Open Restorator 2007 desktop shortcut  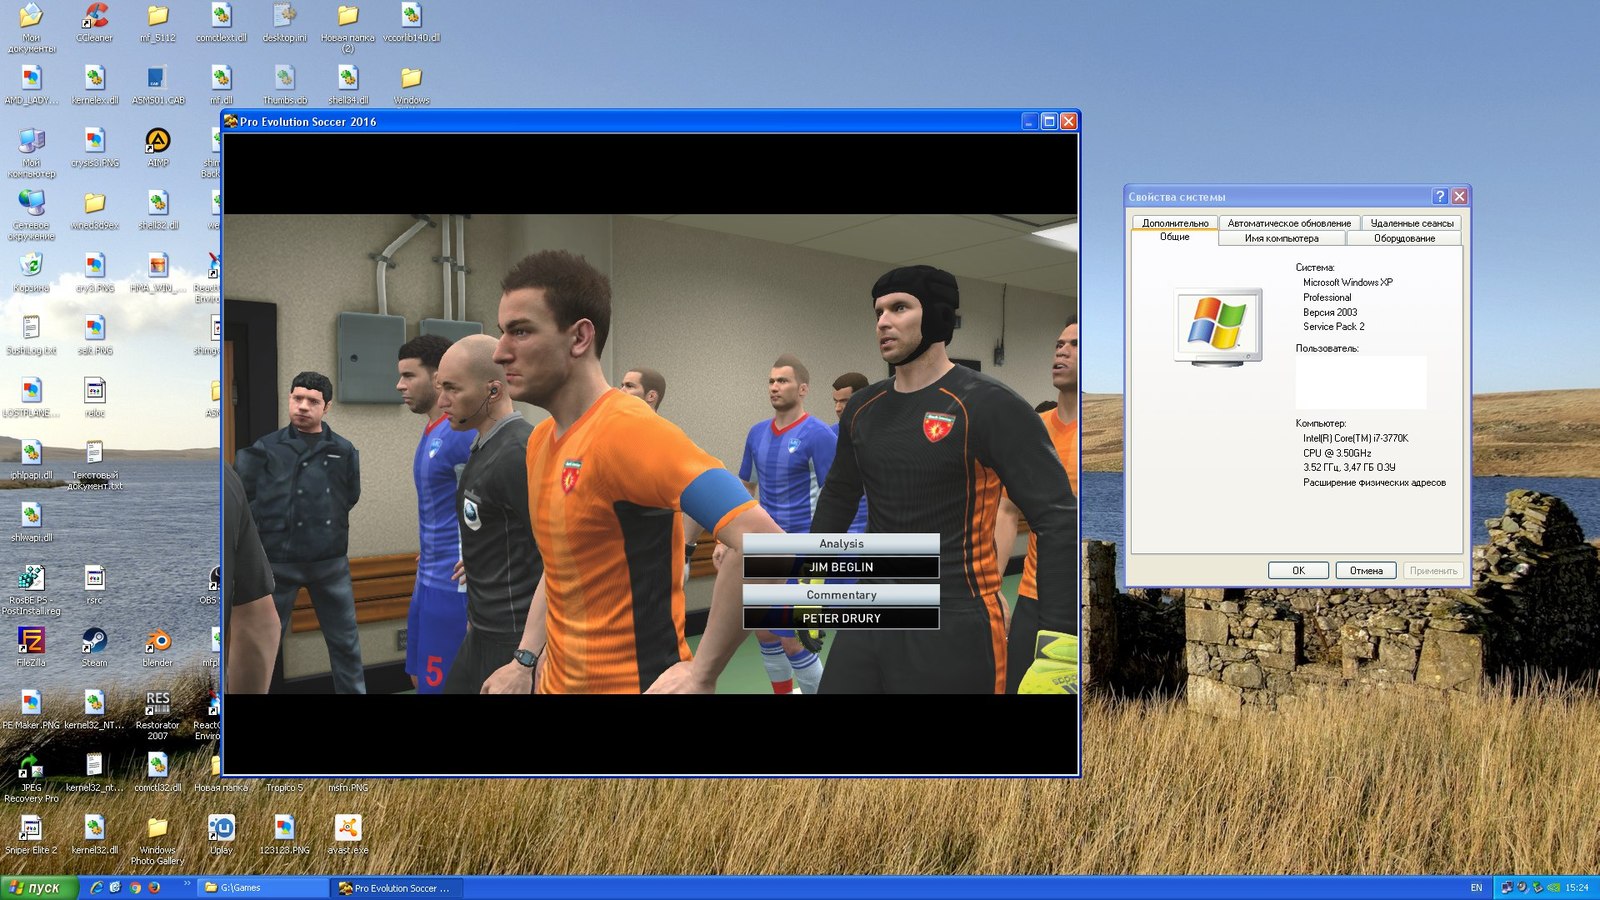pos(157,705)
